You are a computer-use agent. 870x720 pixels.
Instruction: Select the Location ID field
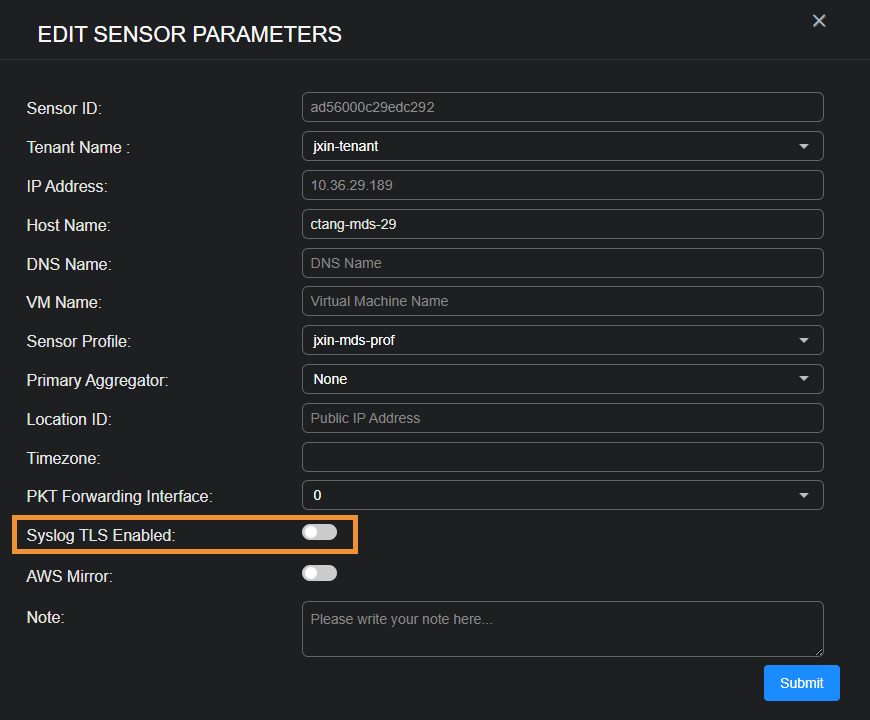click(562, 418)
